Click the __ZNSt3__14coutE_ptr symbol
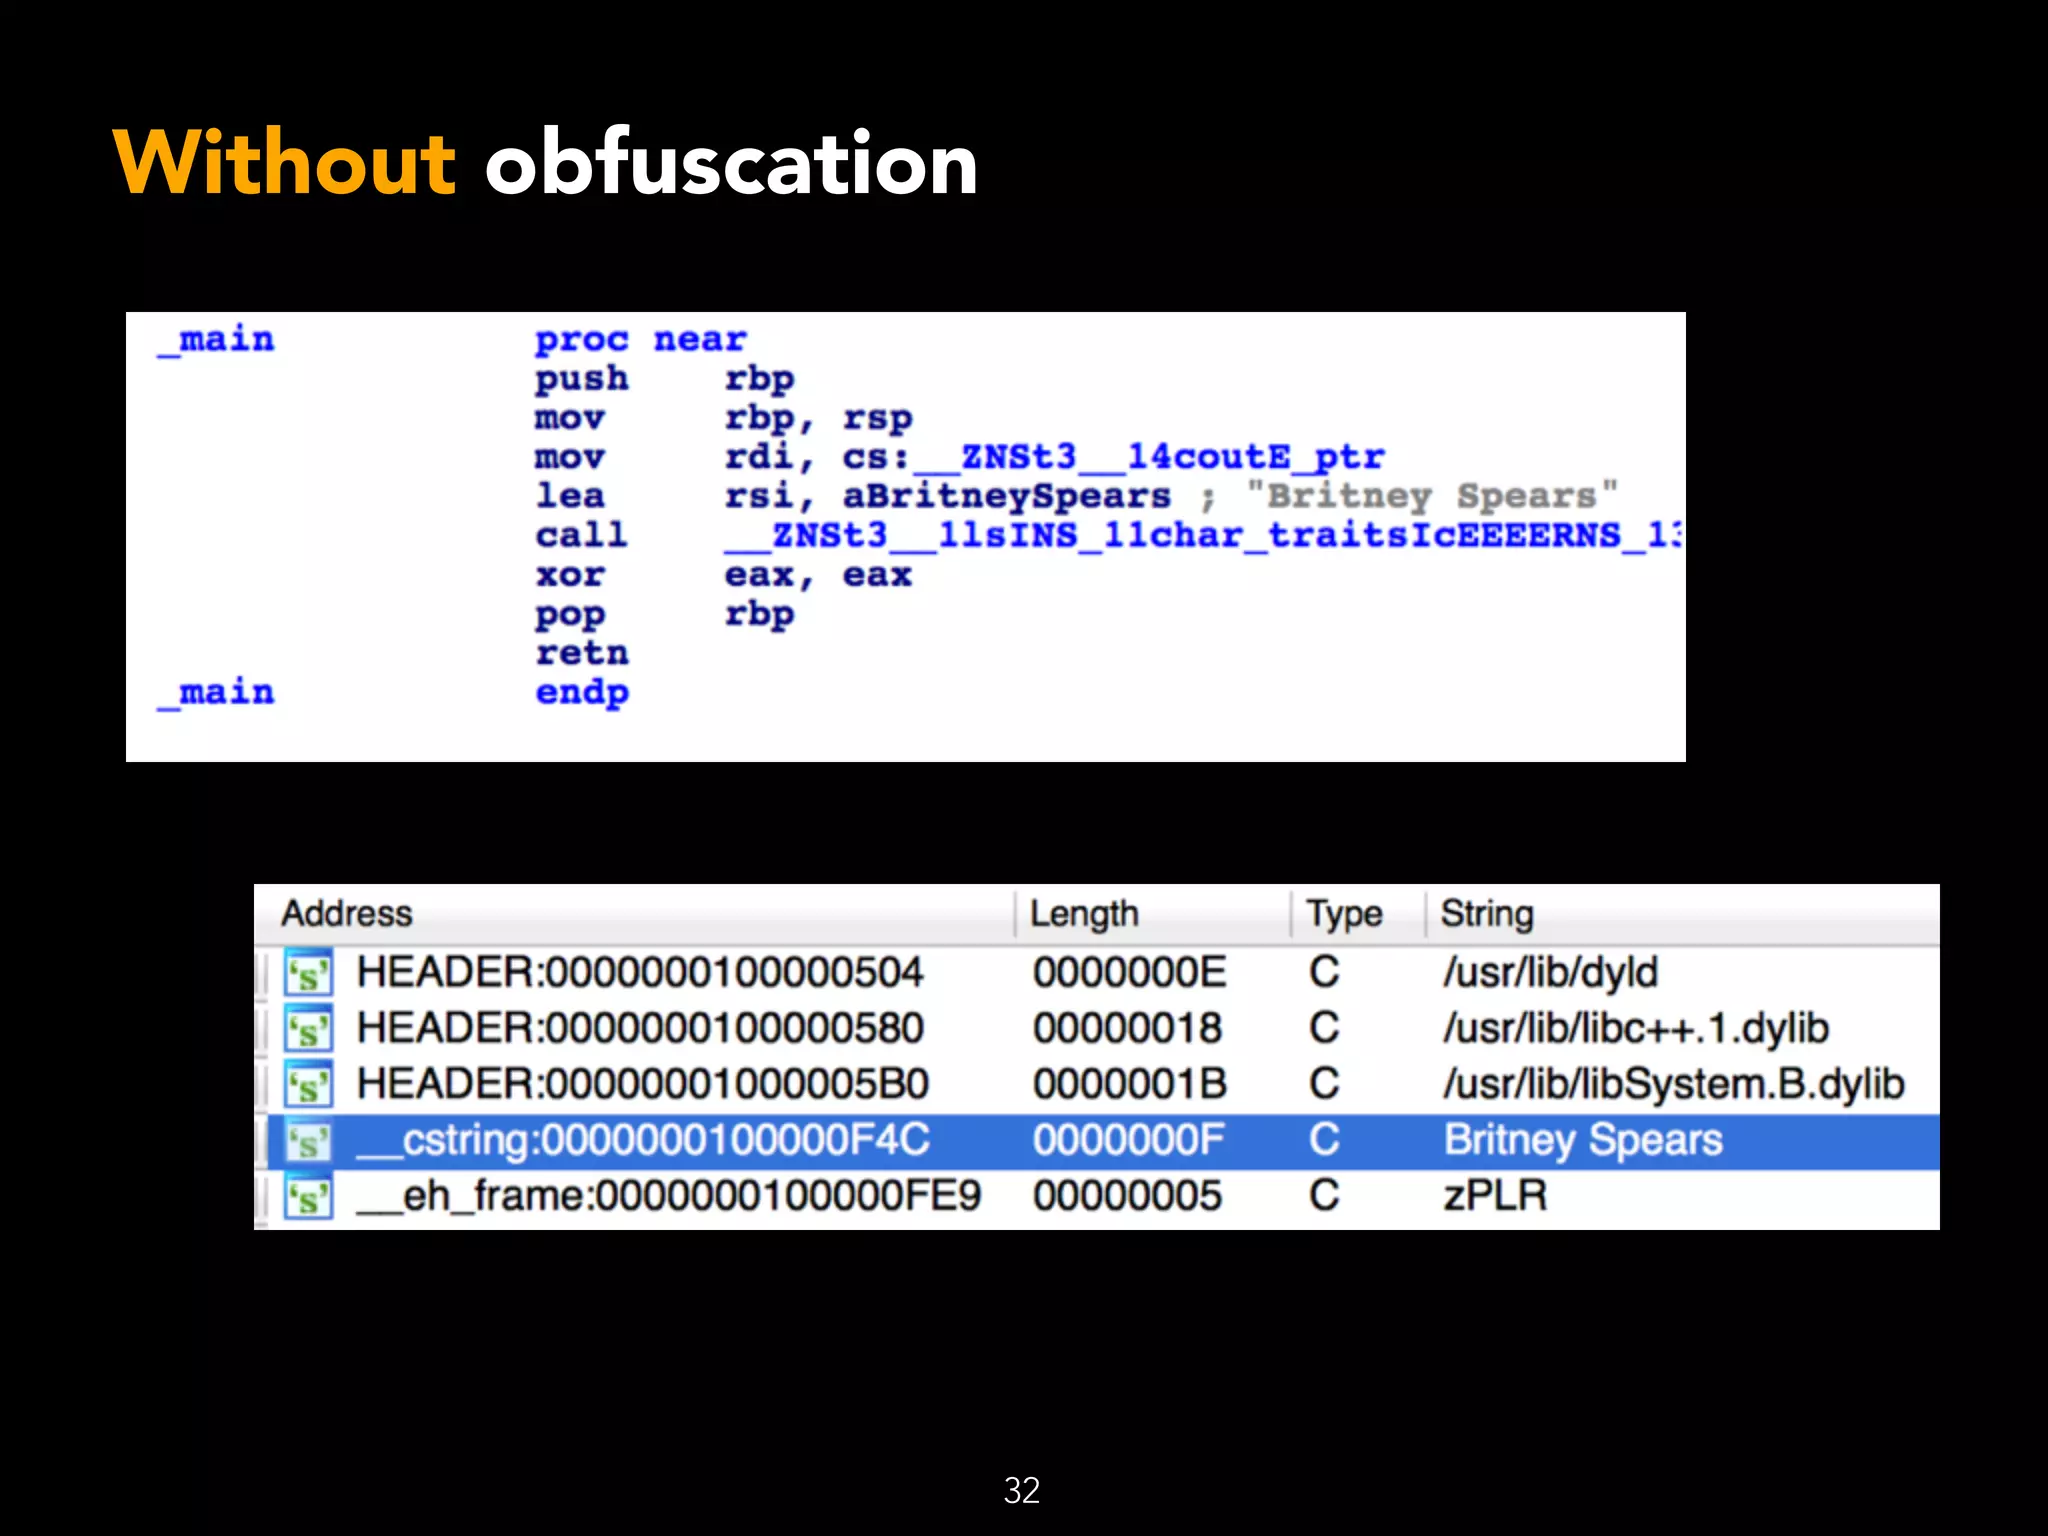Viewport: 2048px width, 1536px height. [1149, 458]
